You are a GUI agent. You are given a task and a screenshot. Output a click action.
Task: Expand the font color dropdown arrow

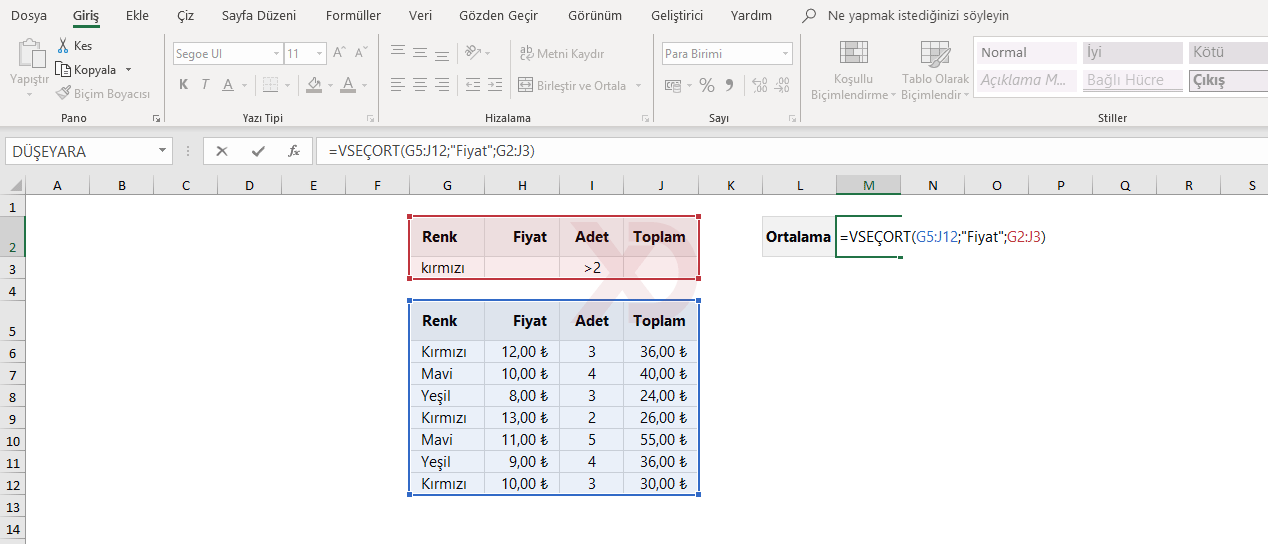pyautogui.click(x=363, y=85)
